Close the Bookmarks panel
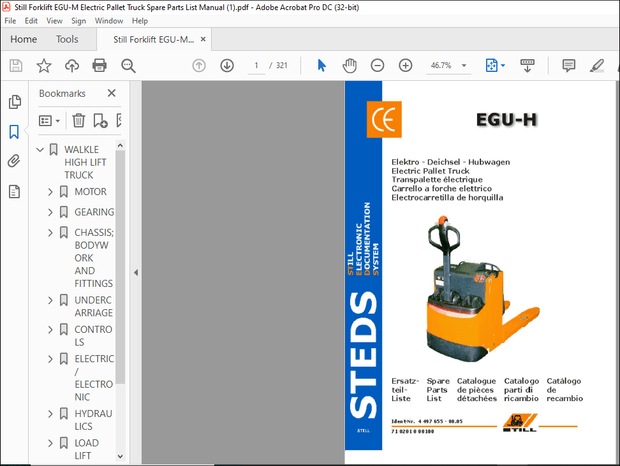Viewport: 620px width, 466px height. pyautogui.click(x=112, y=93)
